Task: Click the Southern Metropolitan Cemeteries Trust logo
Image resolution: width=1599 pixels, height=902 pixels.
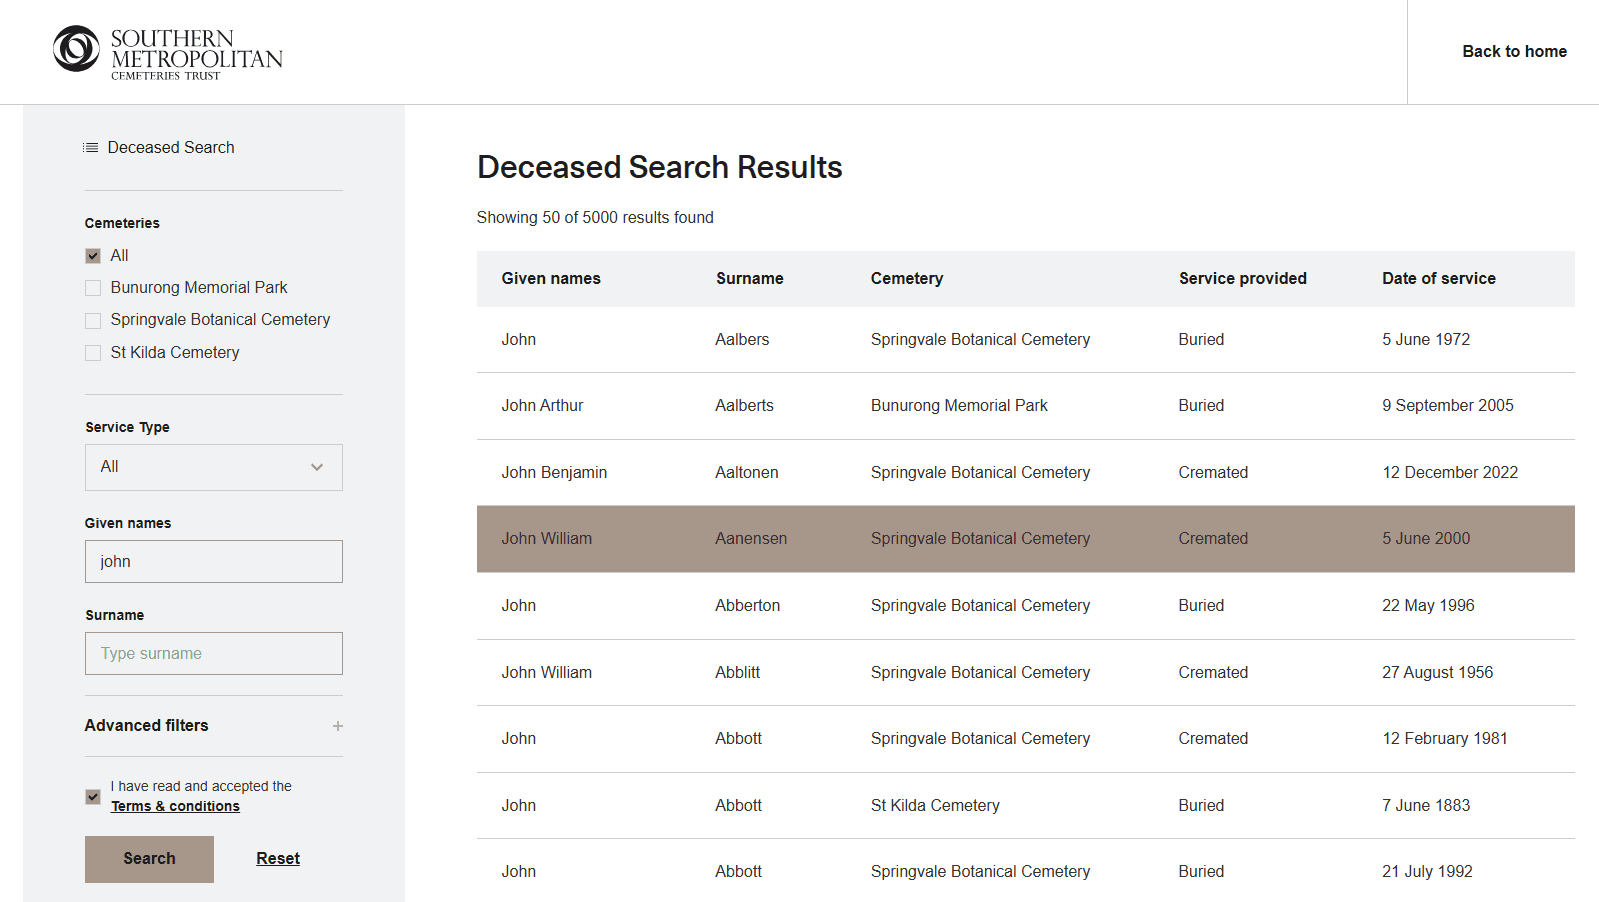Action: click(x=168, y=52)
